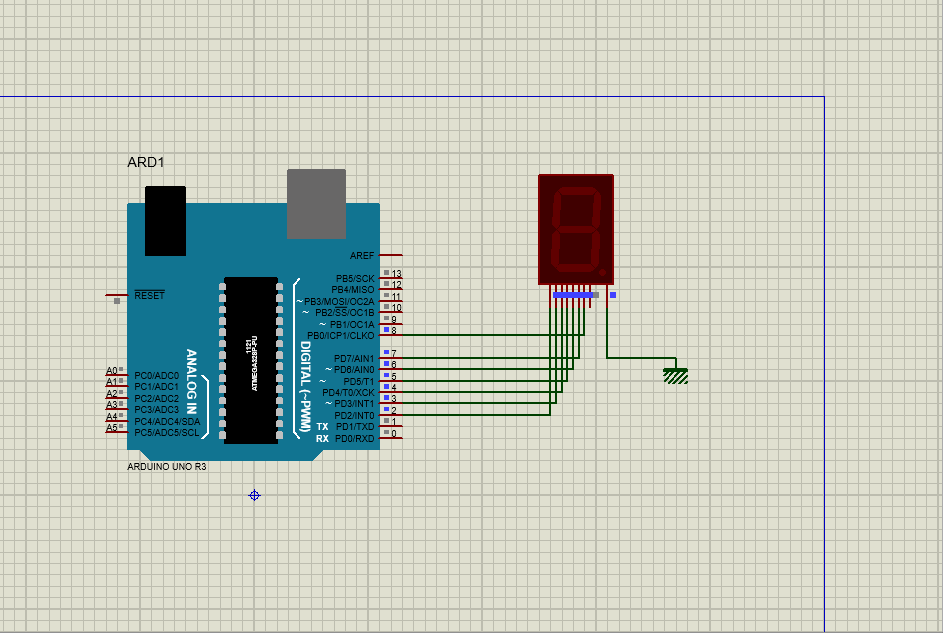Screen dimensions: 943x633
Task: Click the PD4/T0/XCK pin label
Action: point(348,393)
